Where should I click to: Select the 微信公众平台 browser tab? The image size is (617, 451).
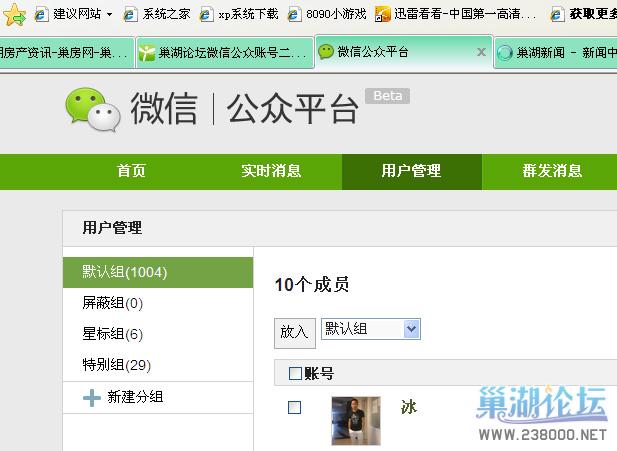coord(404,52)
